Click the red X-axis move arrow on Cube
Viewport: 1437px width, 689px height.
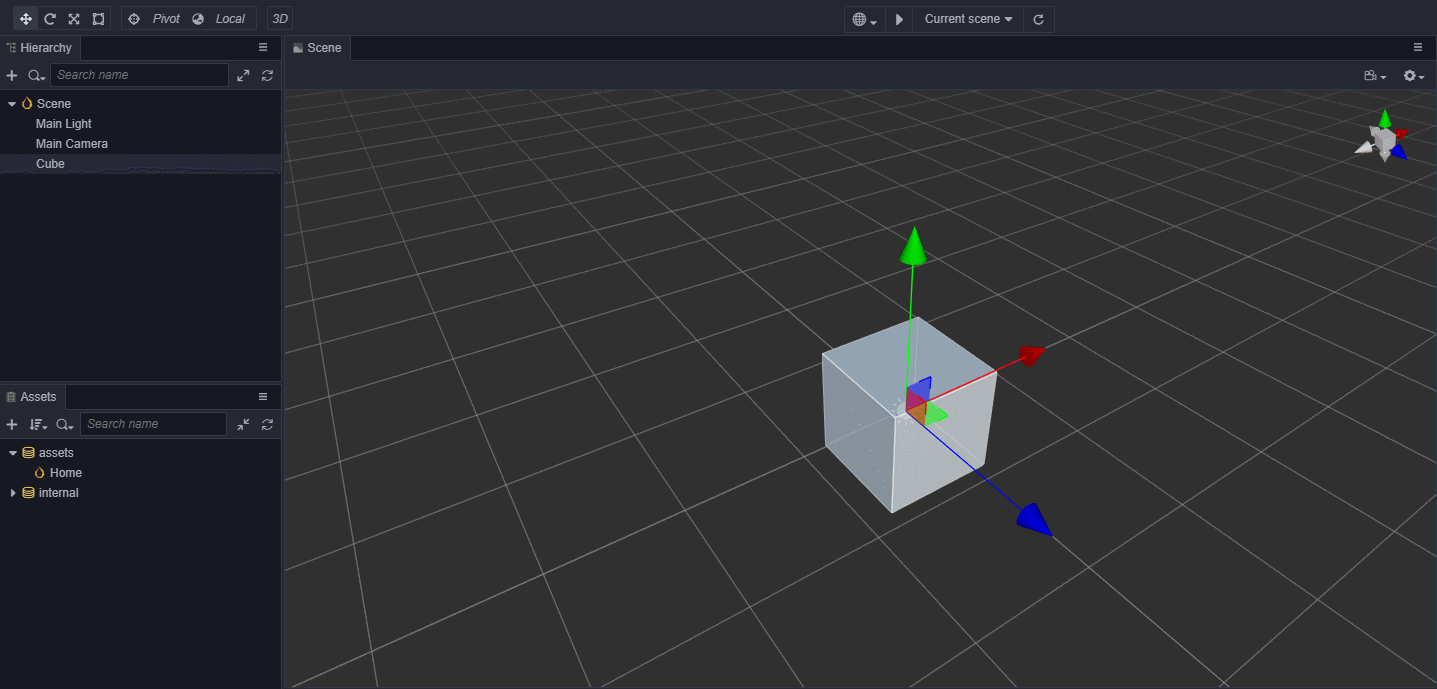(x=1032, y=354)
